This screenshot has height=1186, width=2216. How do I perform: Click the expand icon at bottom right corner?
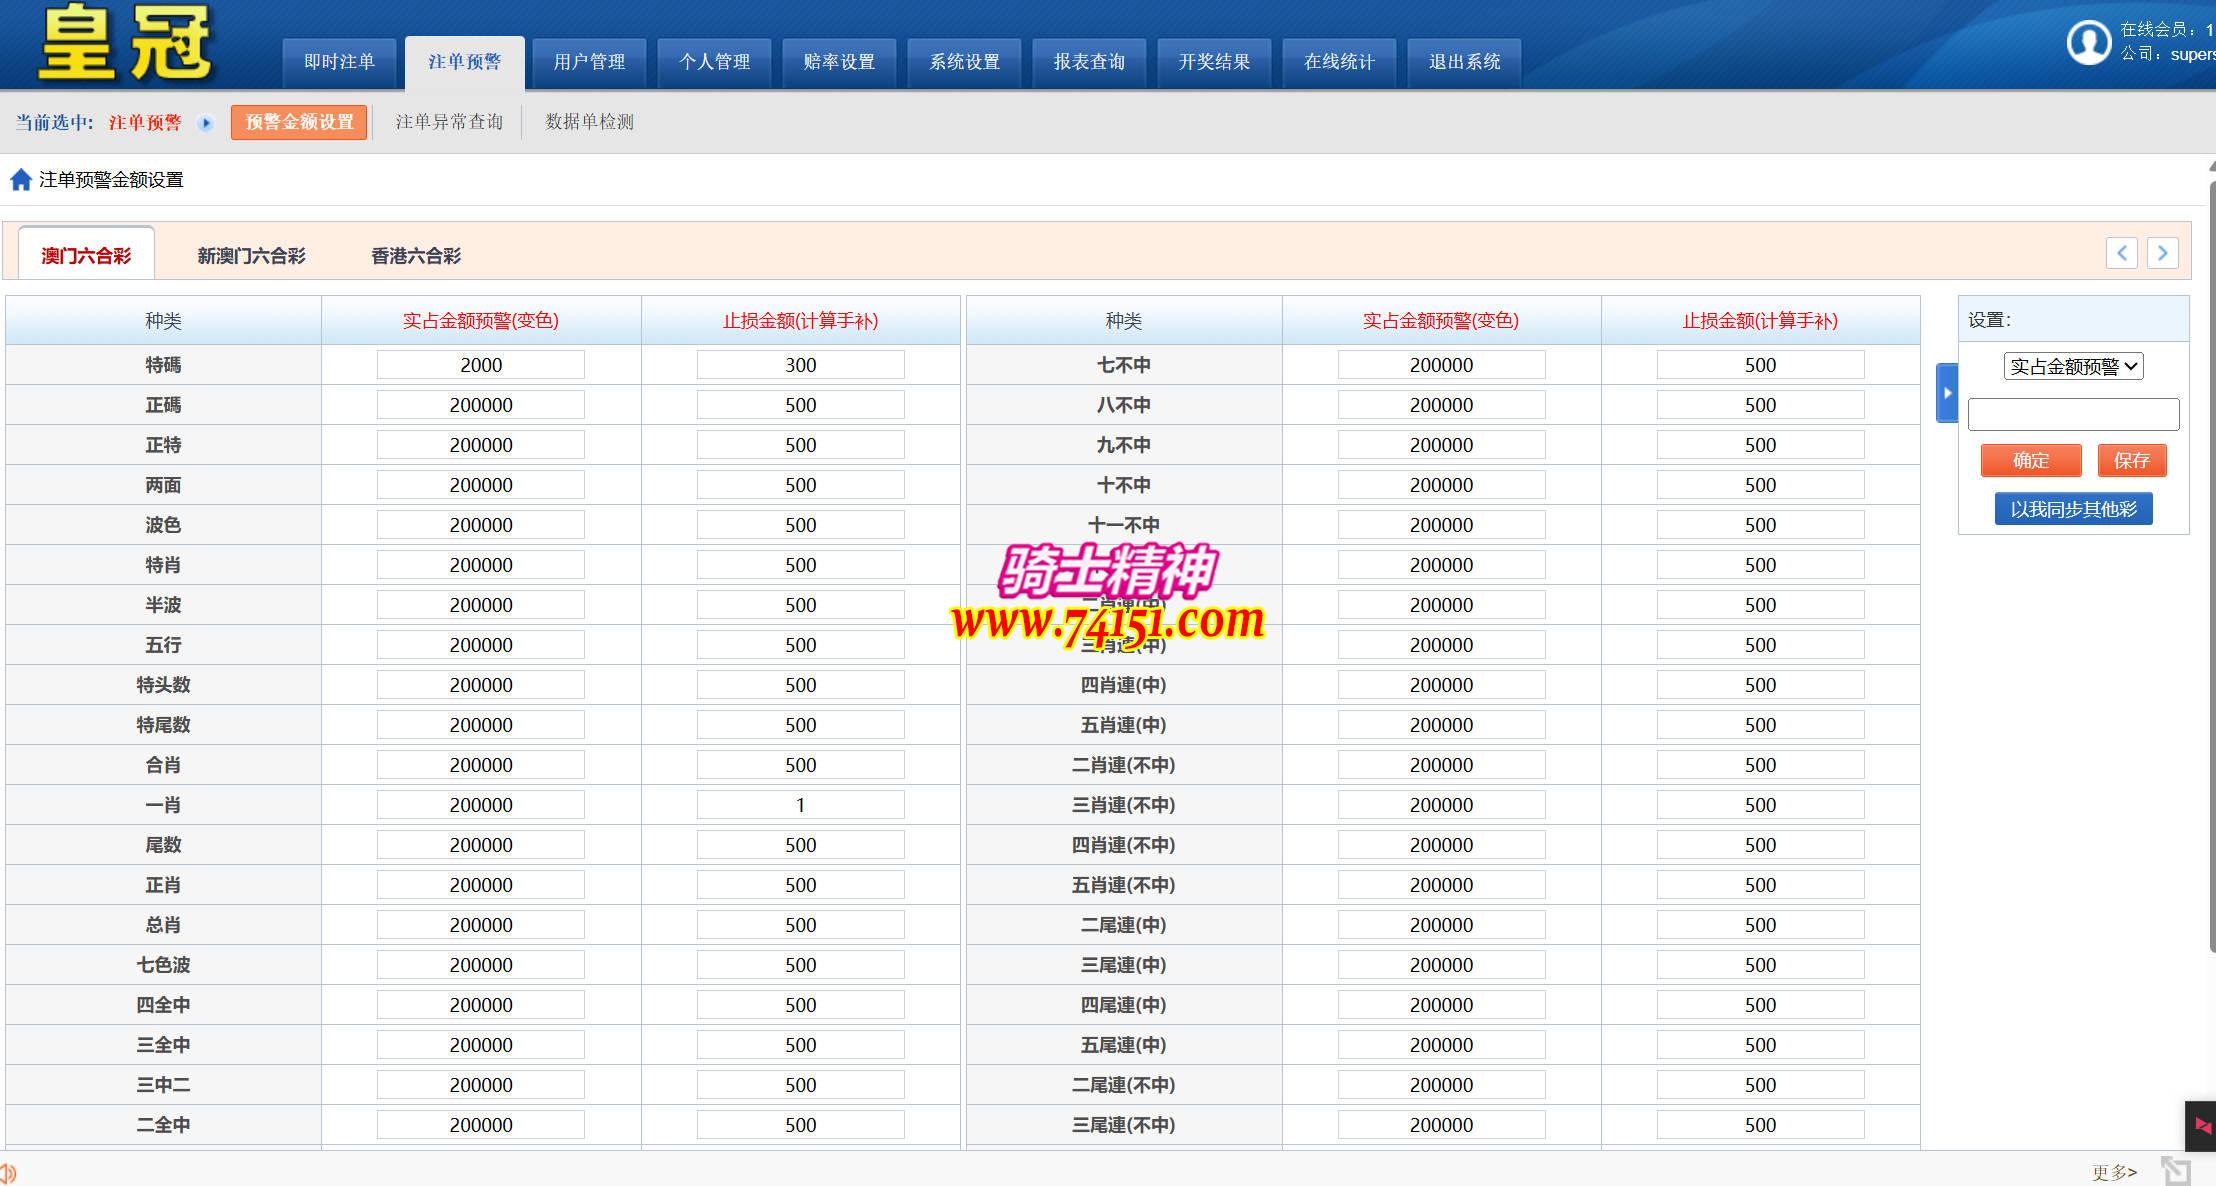[2175, 1170]
